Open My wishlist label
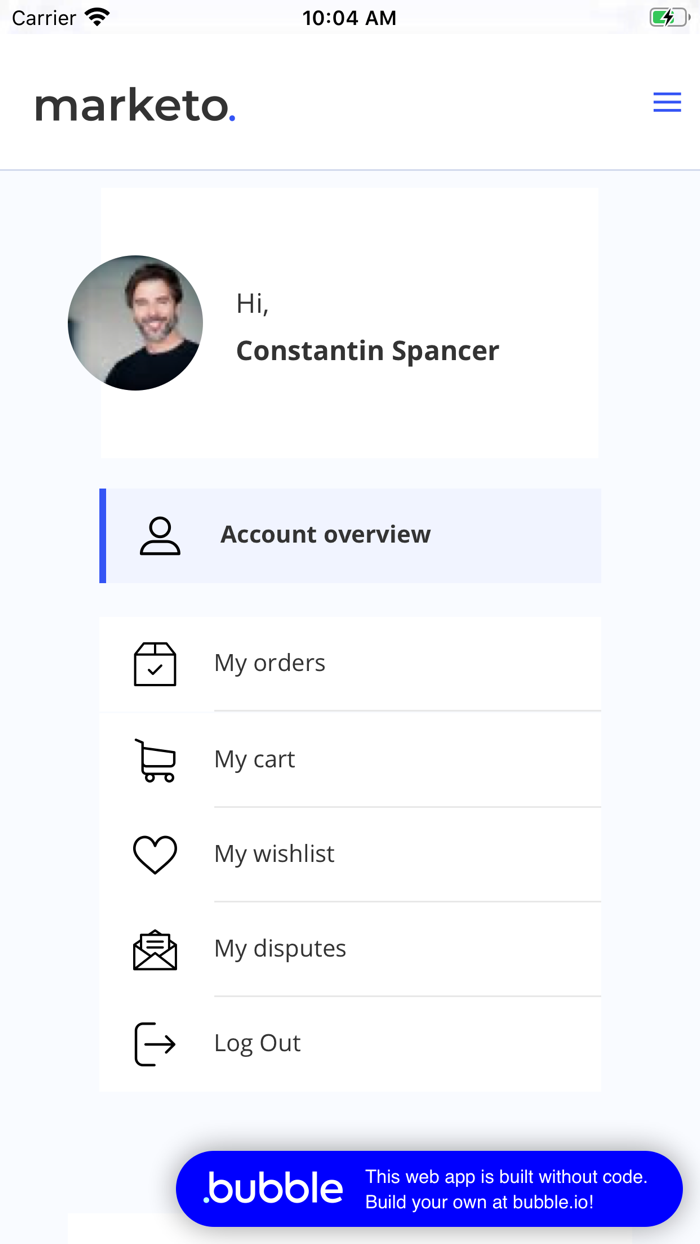The width and height of the screenshot is (700, 1244). [274, 854]
